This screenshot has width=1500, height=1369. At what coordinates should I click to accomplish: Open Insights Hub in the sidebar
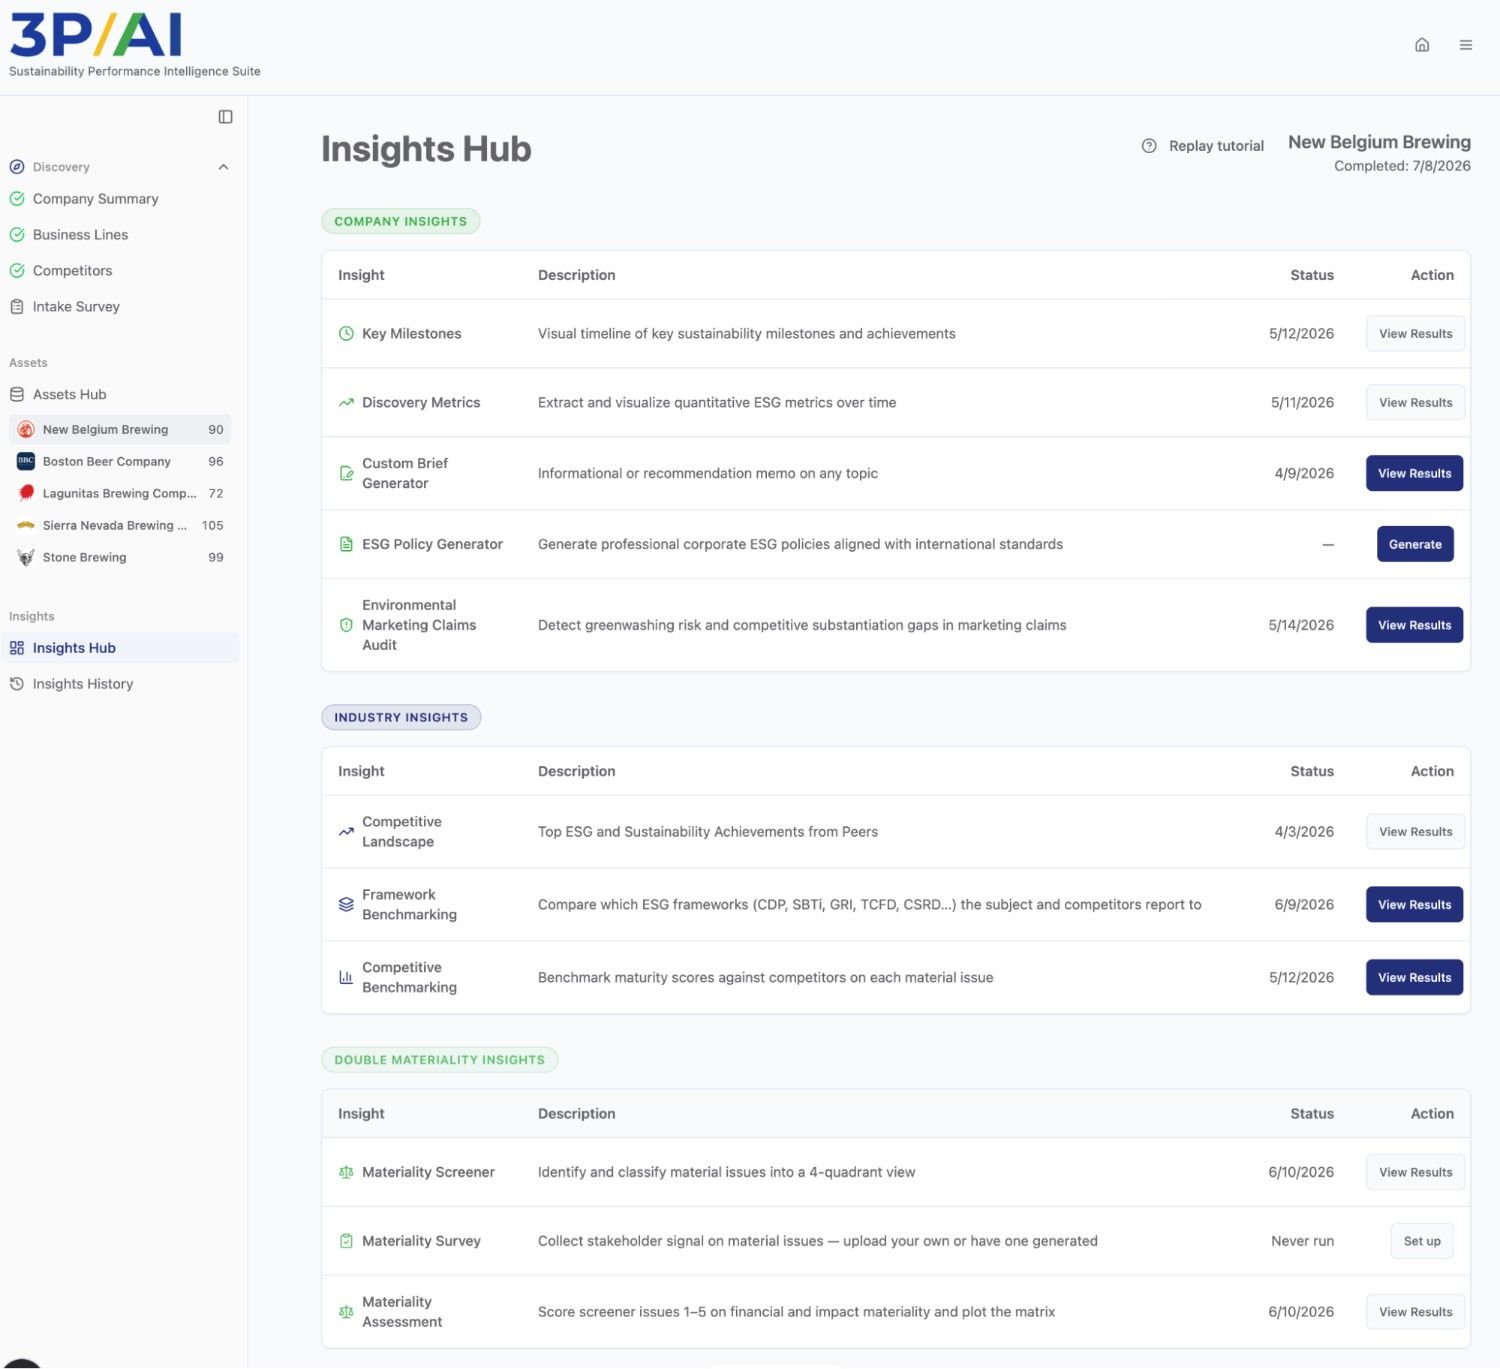click(120, 648)
